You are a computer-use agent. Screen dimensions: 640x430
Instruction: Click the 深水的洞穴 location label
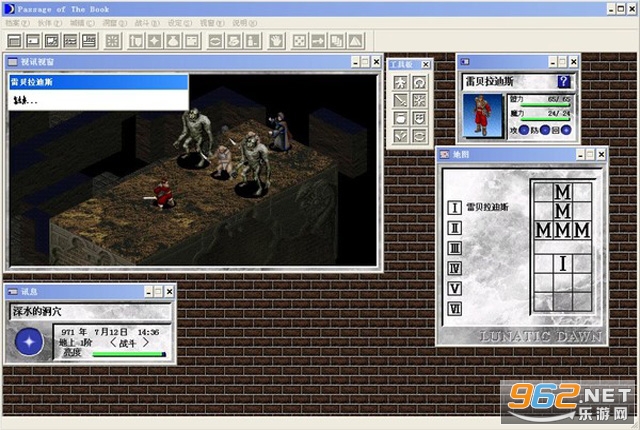[x=37, y=312]
